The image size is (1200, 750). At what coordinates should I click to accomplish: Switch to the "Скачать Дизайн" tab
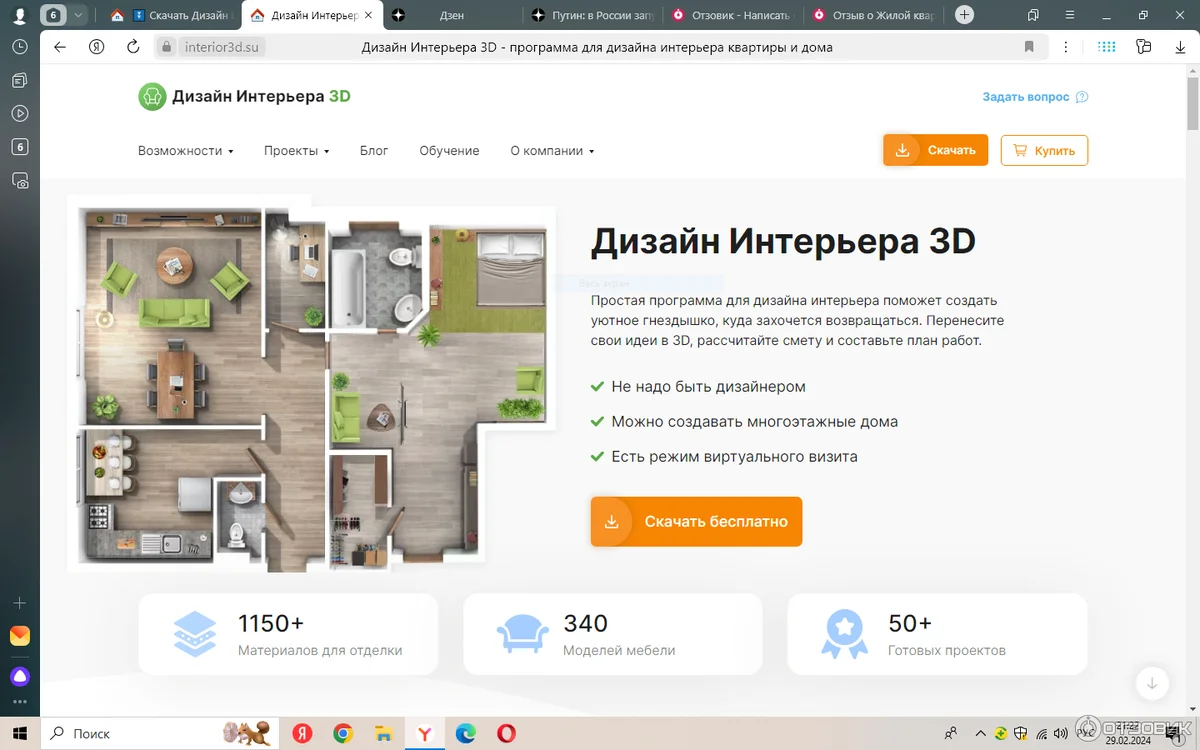(173, 15)
